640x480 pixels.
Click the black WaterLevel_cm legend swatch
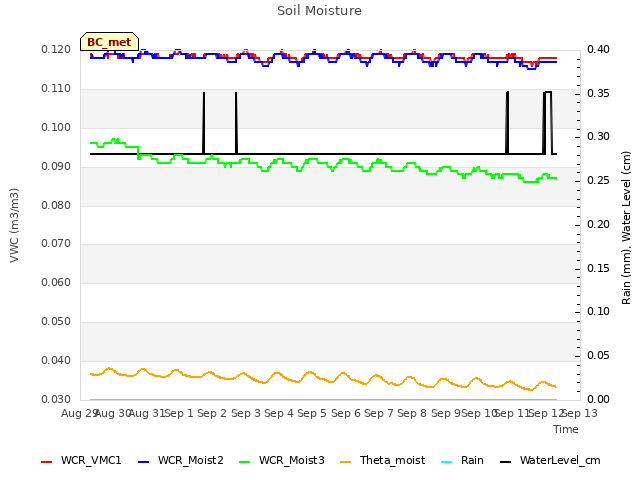[505, 462]
